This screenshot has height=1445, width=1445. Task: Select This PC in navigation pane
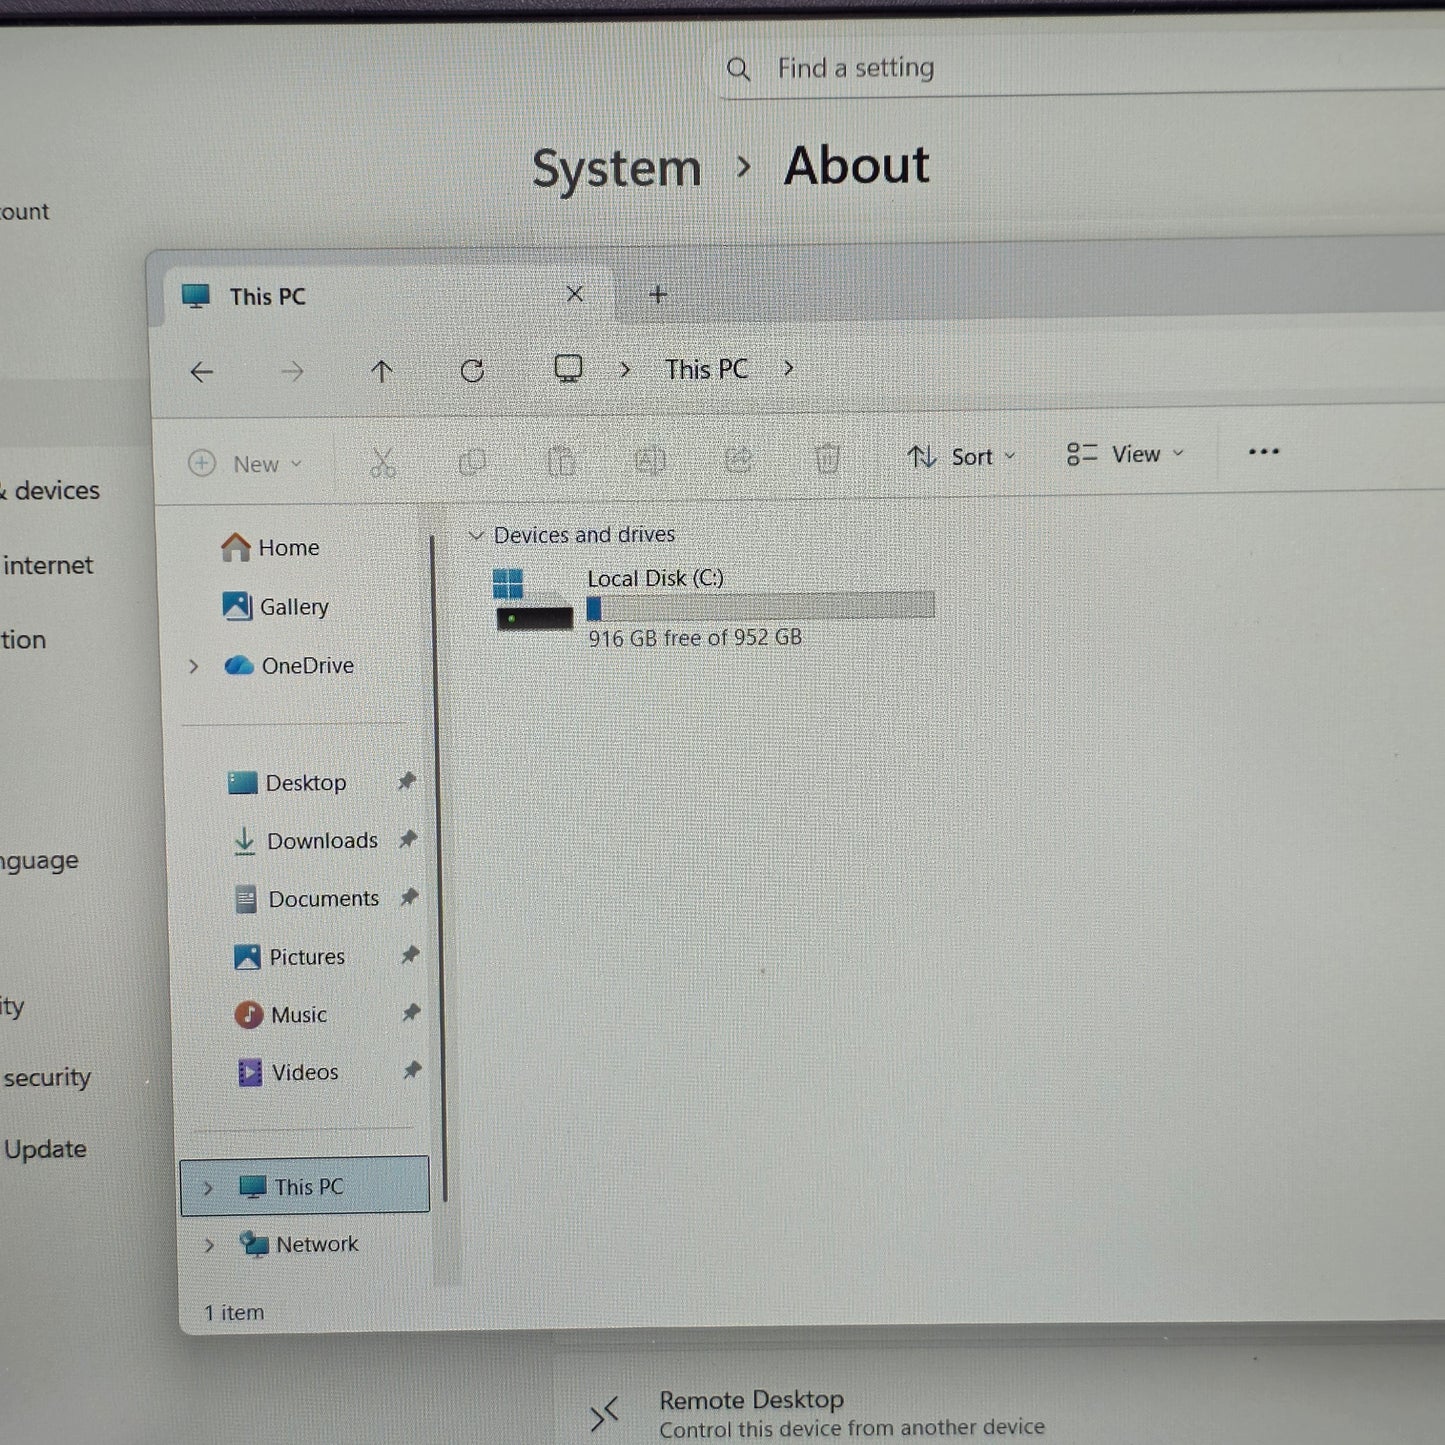click(x=305, y=1186)
